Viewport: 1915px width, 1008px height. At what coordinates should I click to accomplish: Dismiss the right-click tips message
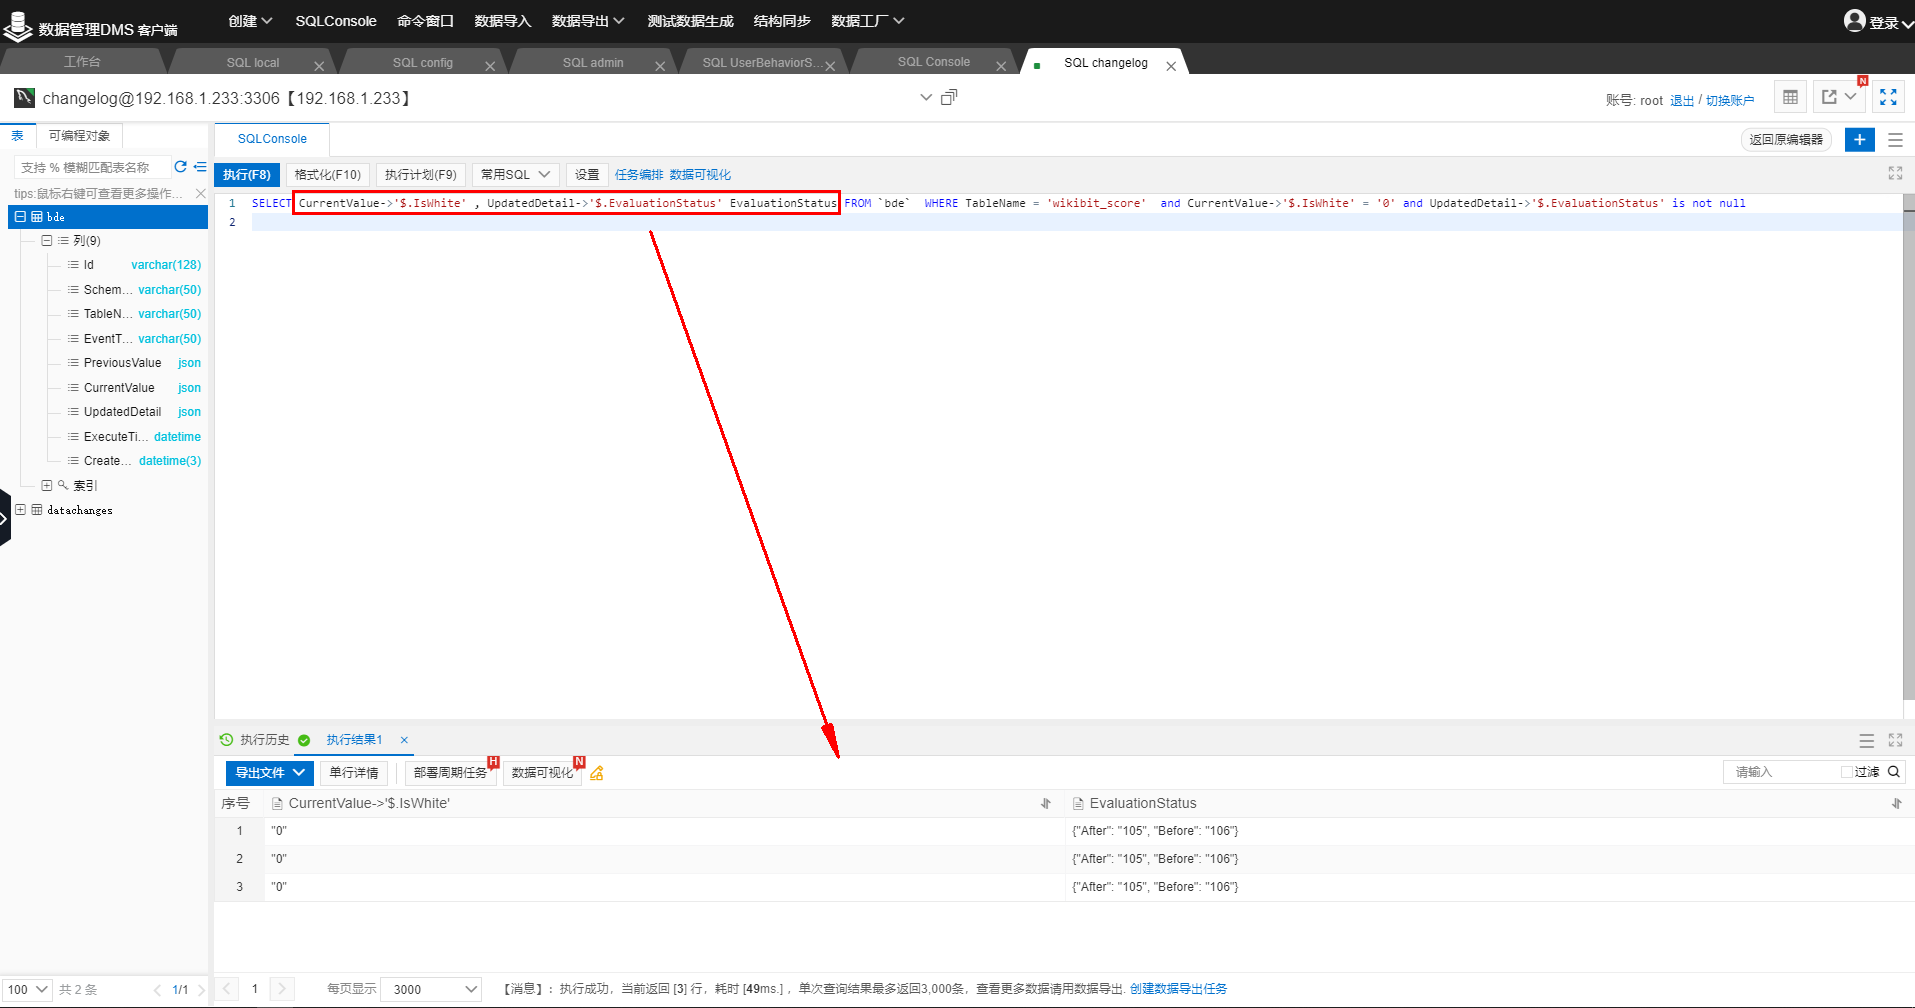200,193
